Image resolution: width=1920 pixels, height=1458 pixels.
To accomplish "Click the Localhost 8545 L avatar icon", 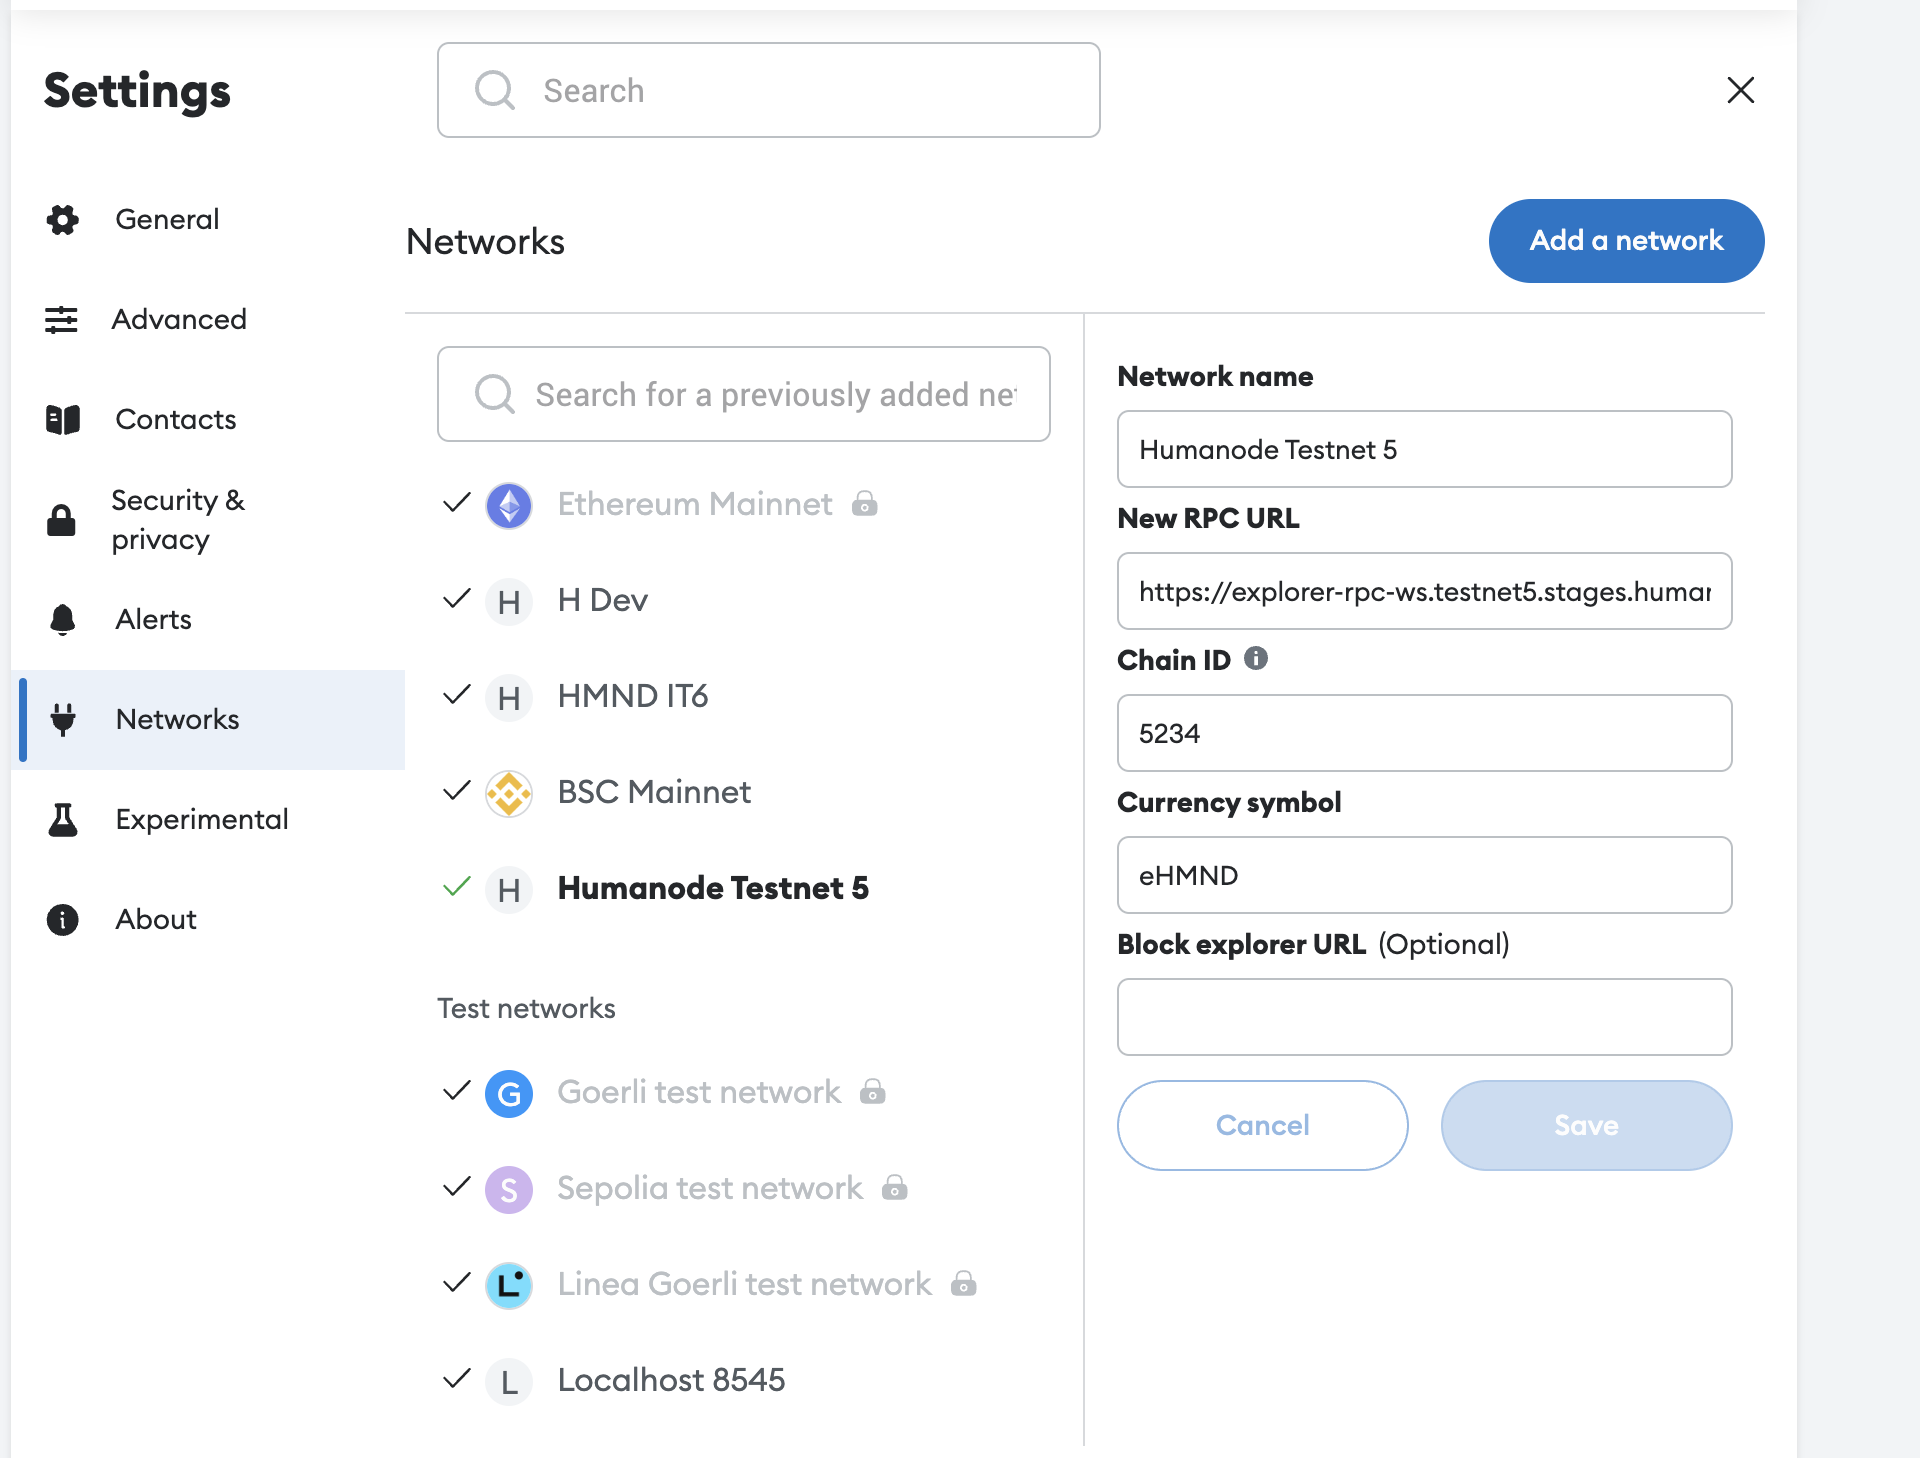I will click(509, 1381).
